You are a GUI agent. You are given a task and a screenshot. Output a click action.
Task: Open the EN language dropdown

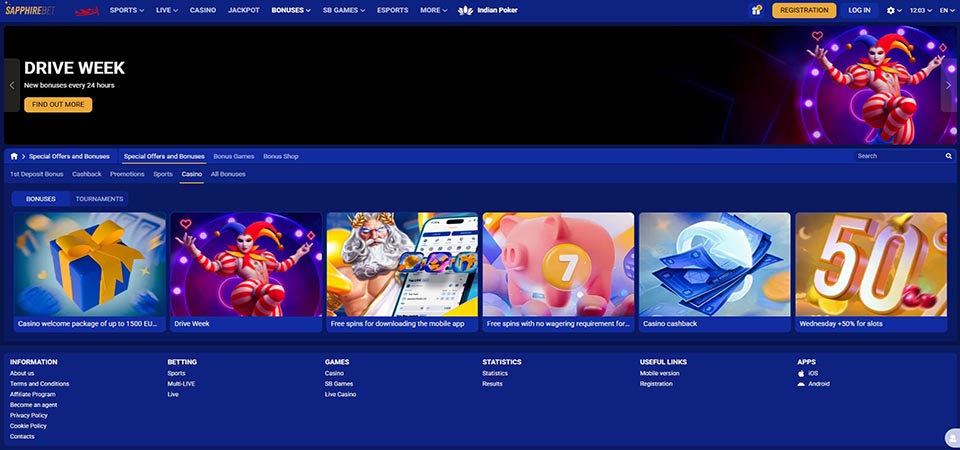tap(945, 10)
